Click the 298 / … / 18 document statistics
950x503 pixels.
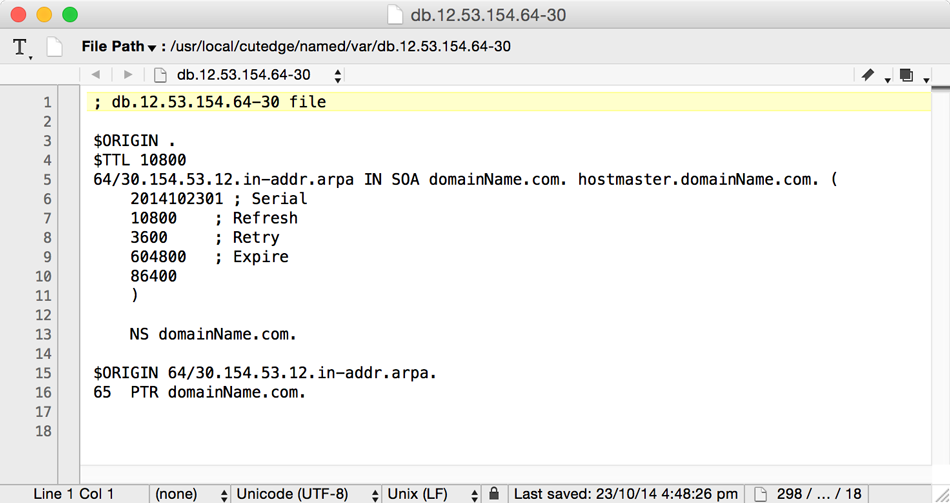click(x=819, y=494)
